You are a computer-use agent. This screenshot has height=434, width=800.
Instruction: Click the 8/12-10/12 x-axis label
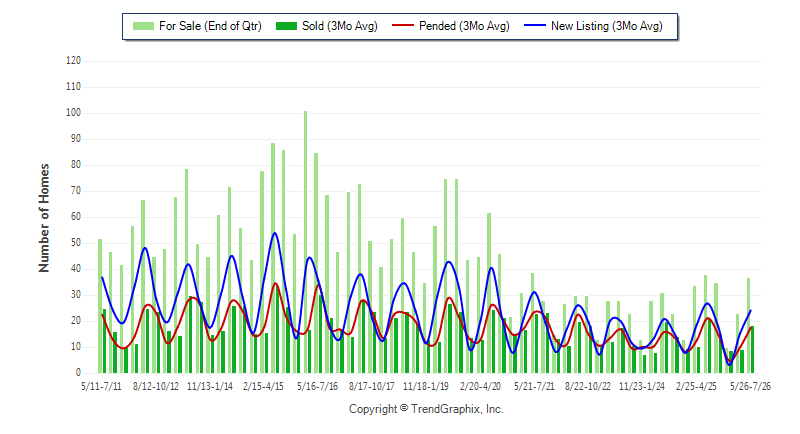click(156, 386)
